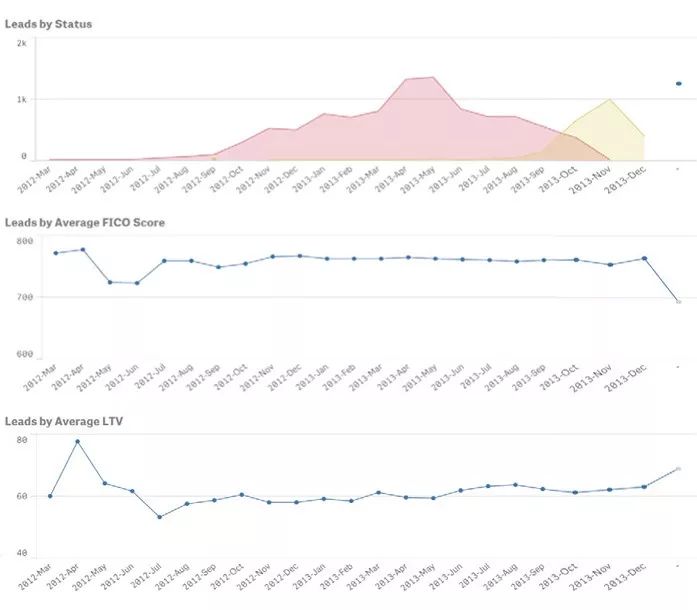Select the isolated blue dot in Status chart
This screenshot has height=610, width=697.
(679, 84)
